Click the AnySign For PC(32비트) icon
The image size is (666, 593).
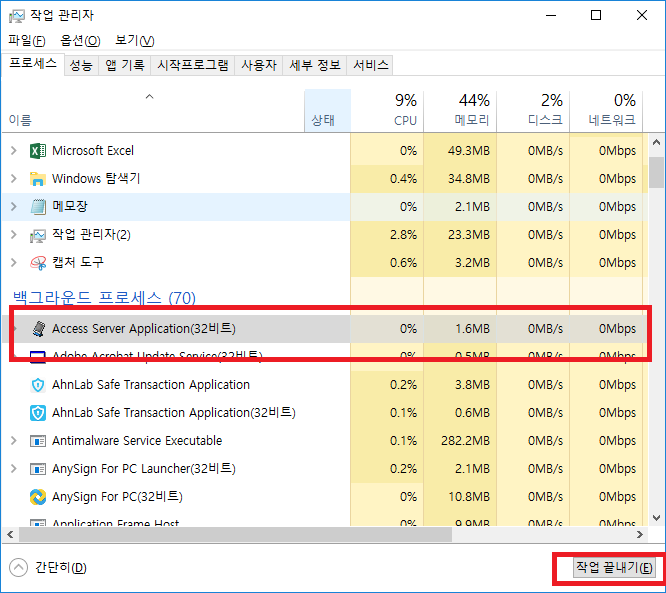click(x=38, y=497)
